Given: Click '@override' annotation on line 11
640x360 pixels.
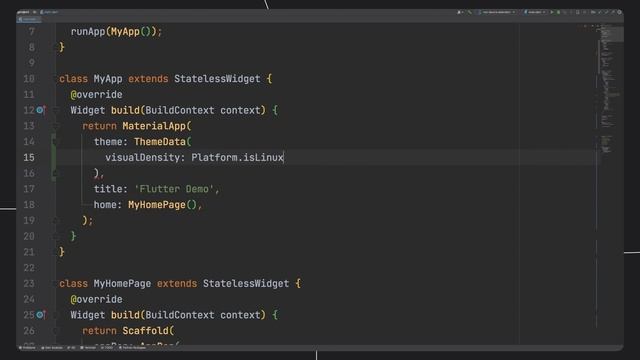Looking at the screenshot, I should [x=96, y=95].
